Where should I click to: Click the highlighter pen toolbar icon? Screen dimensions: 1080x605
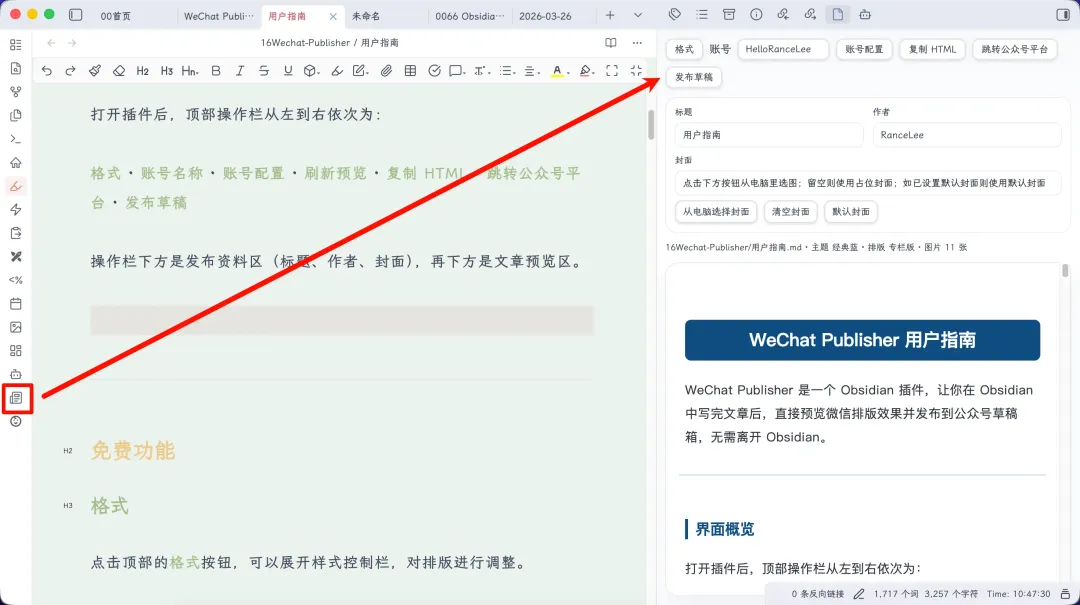pyautogui.click(x=337, y=71)
